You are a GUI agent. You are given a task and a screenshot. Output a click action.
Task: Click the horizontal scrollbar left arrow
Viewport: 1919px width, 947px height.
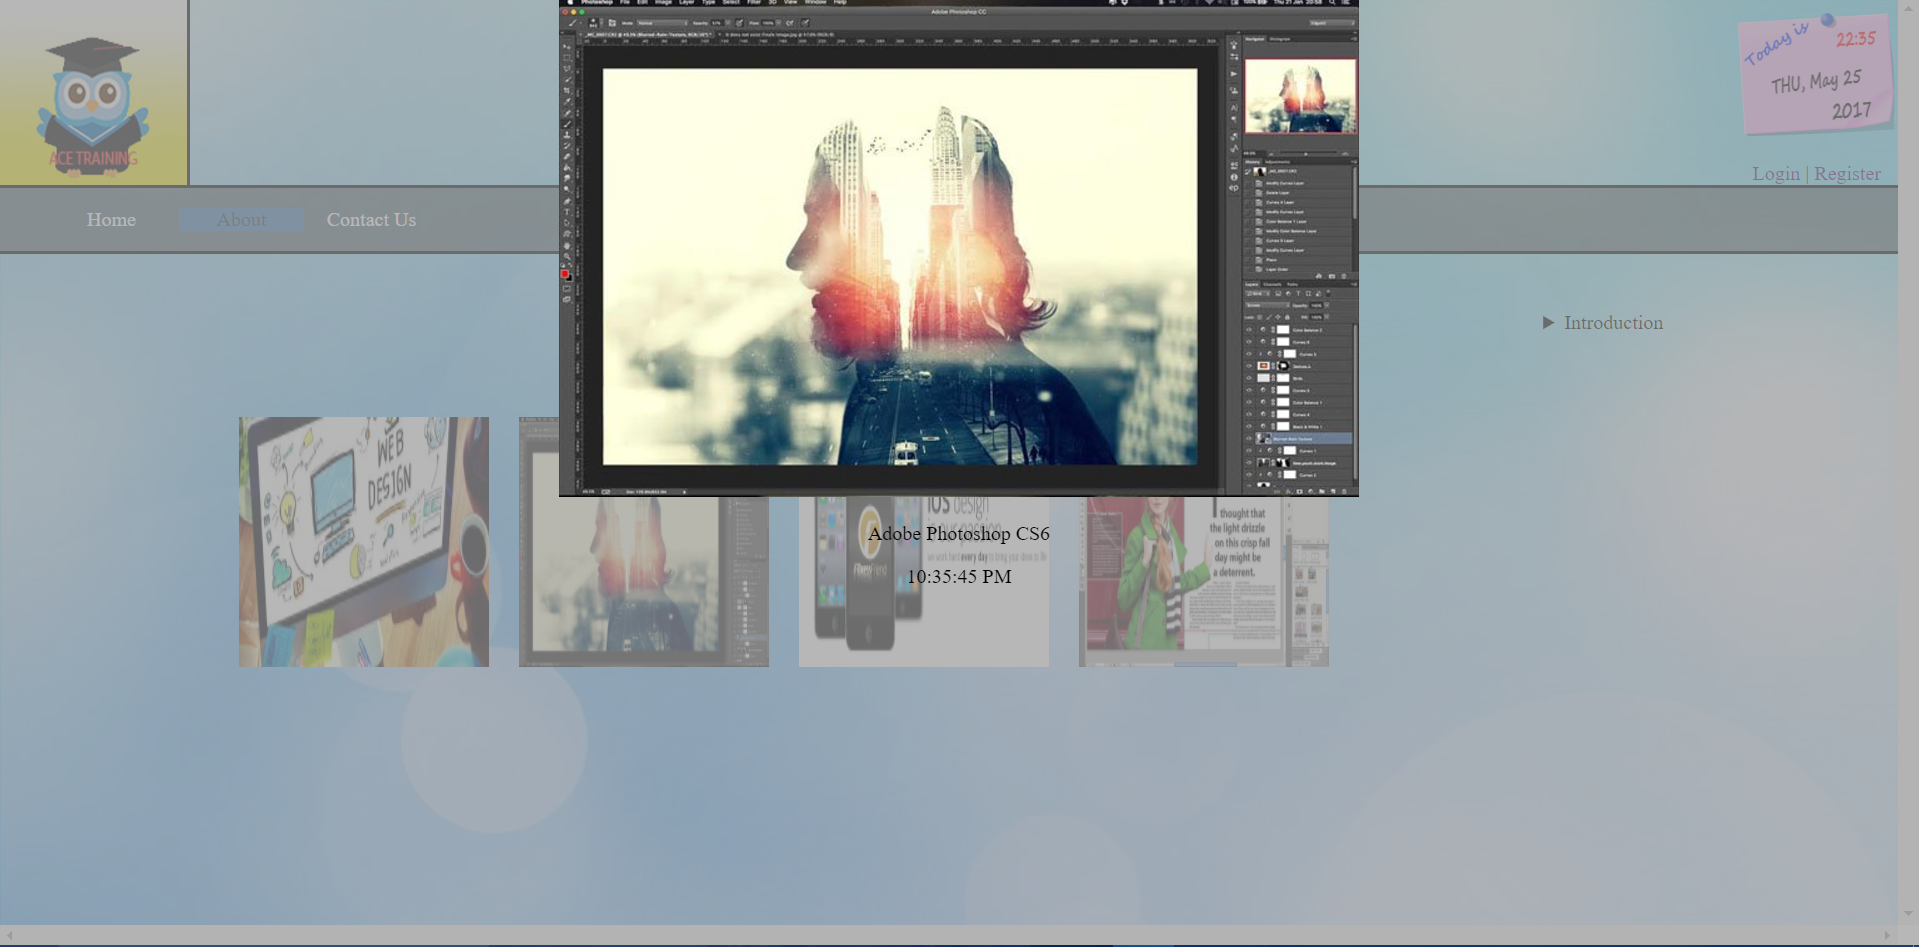coord(10,936)
